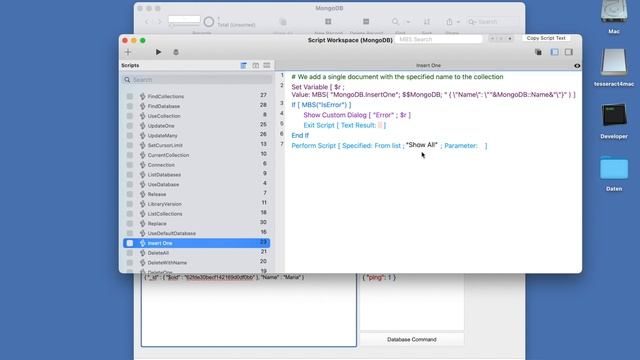Click the script icon beside ListDatabases
640x360 pixels.
click(x=142, y=175)
